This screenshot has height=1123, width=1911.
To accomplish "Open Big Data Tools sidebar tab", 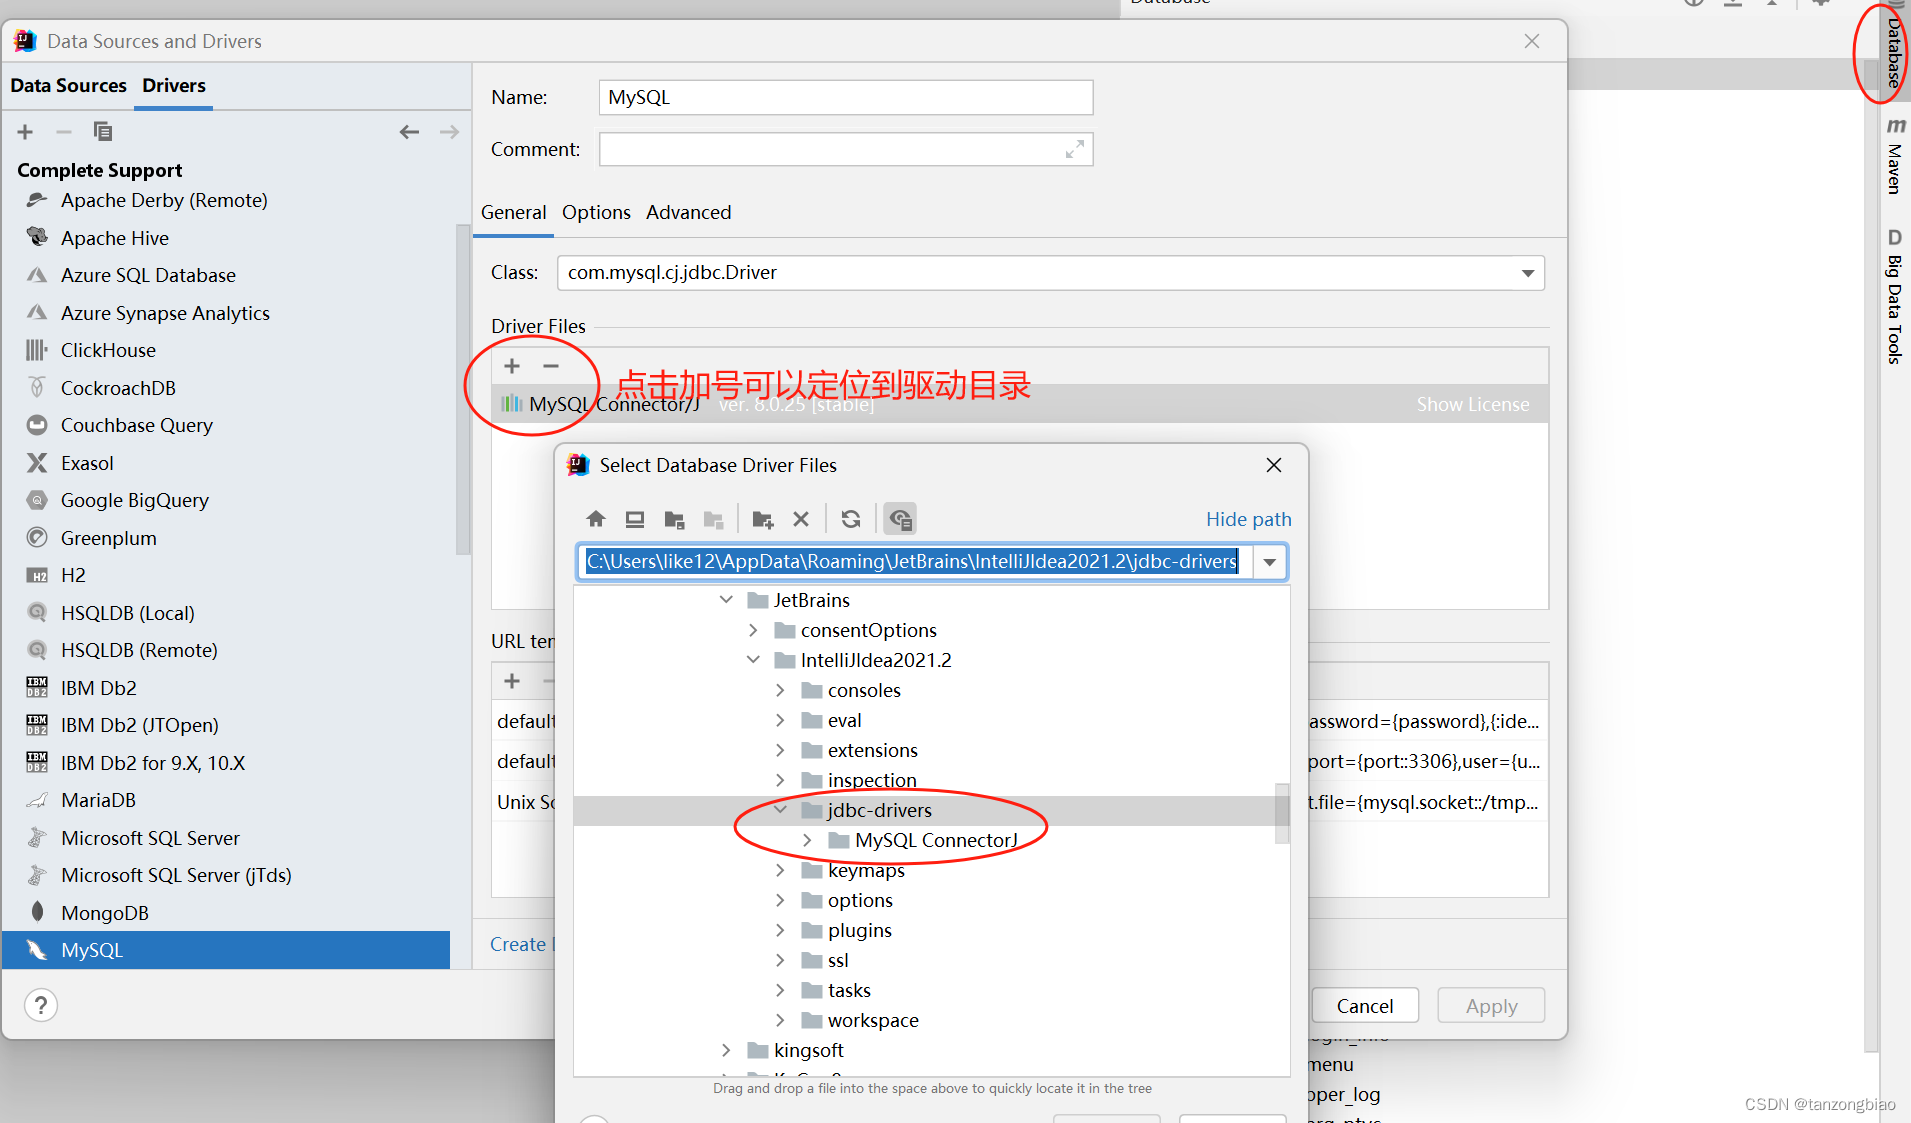I will click(x=1893, y=296).
